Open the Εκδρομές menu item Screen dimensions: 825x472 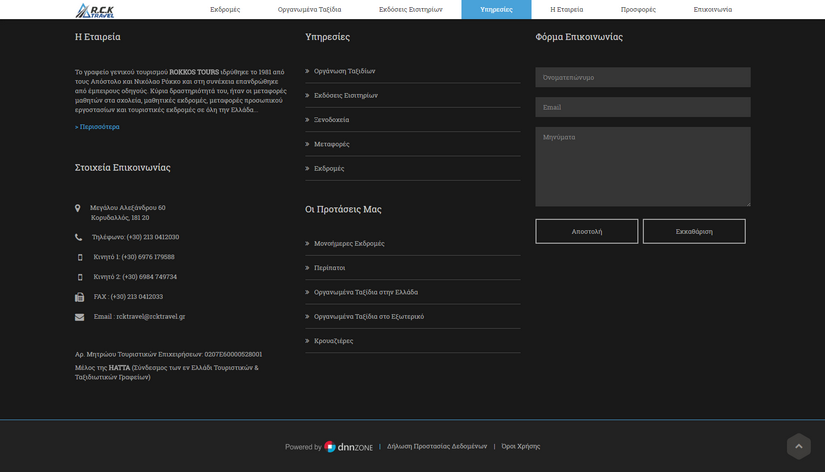(x=225, y=10)
